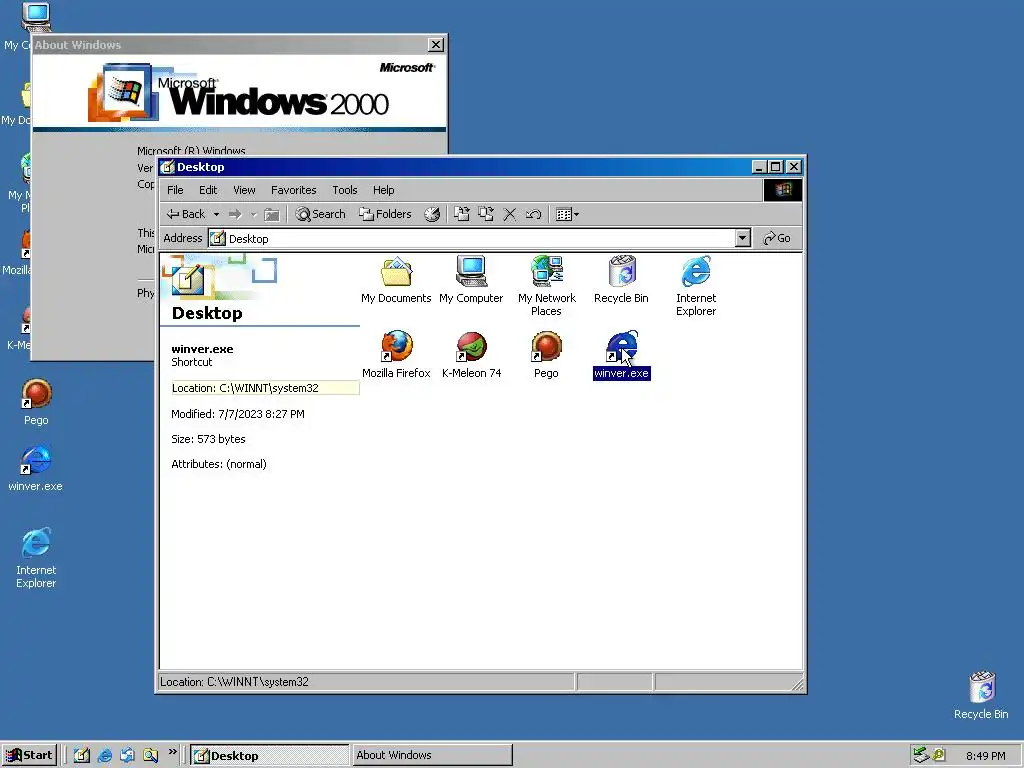Expand quick launch overflow chevron
The width and height of the screenshot is (1024, 768).
coord(172,752)
